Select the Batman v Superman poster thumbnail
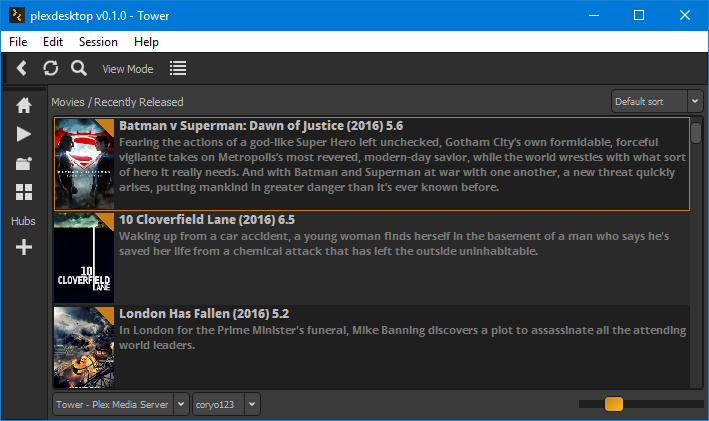 84,164
